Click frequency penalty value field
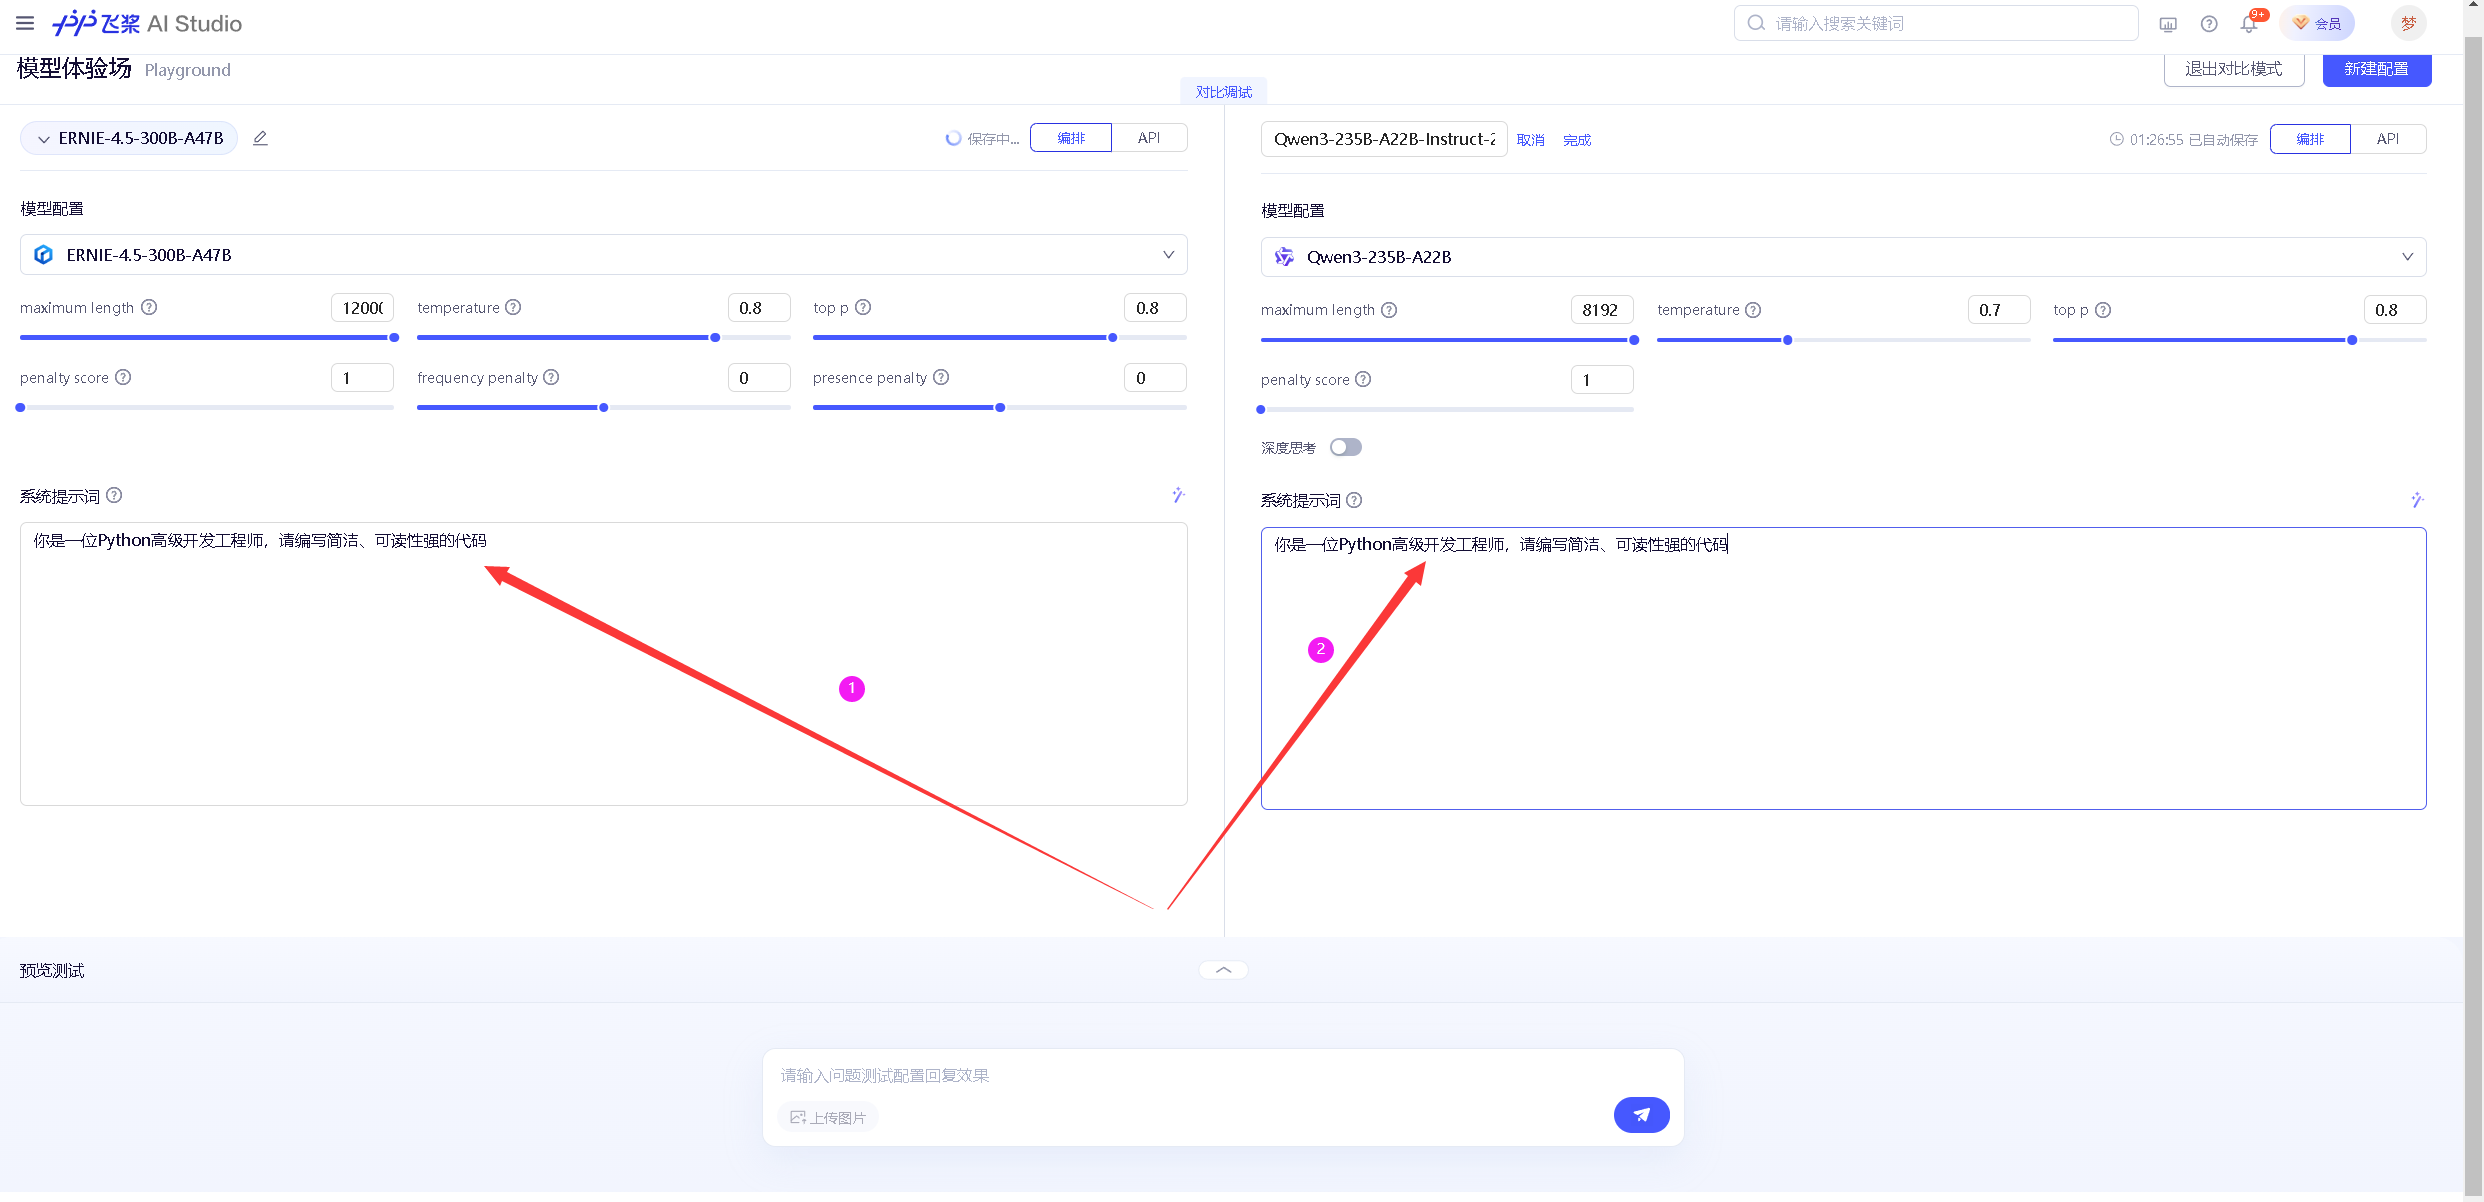This screenshot has height=1202, width=2484. pyautogui.click(x=759, y=378)
